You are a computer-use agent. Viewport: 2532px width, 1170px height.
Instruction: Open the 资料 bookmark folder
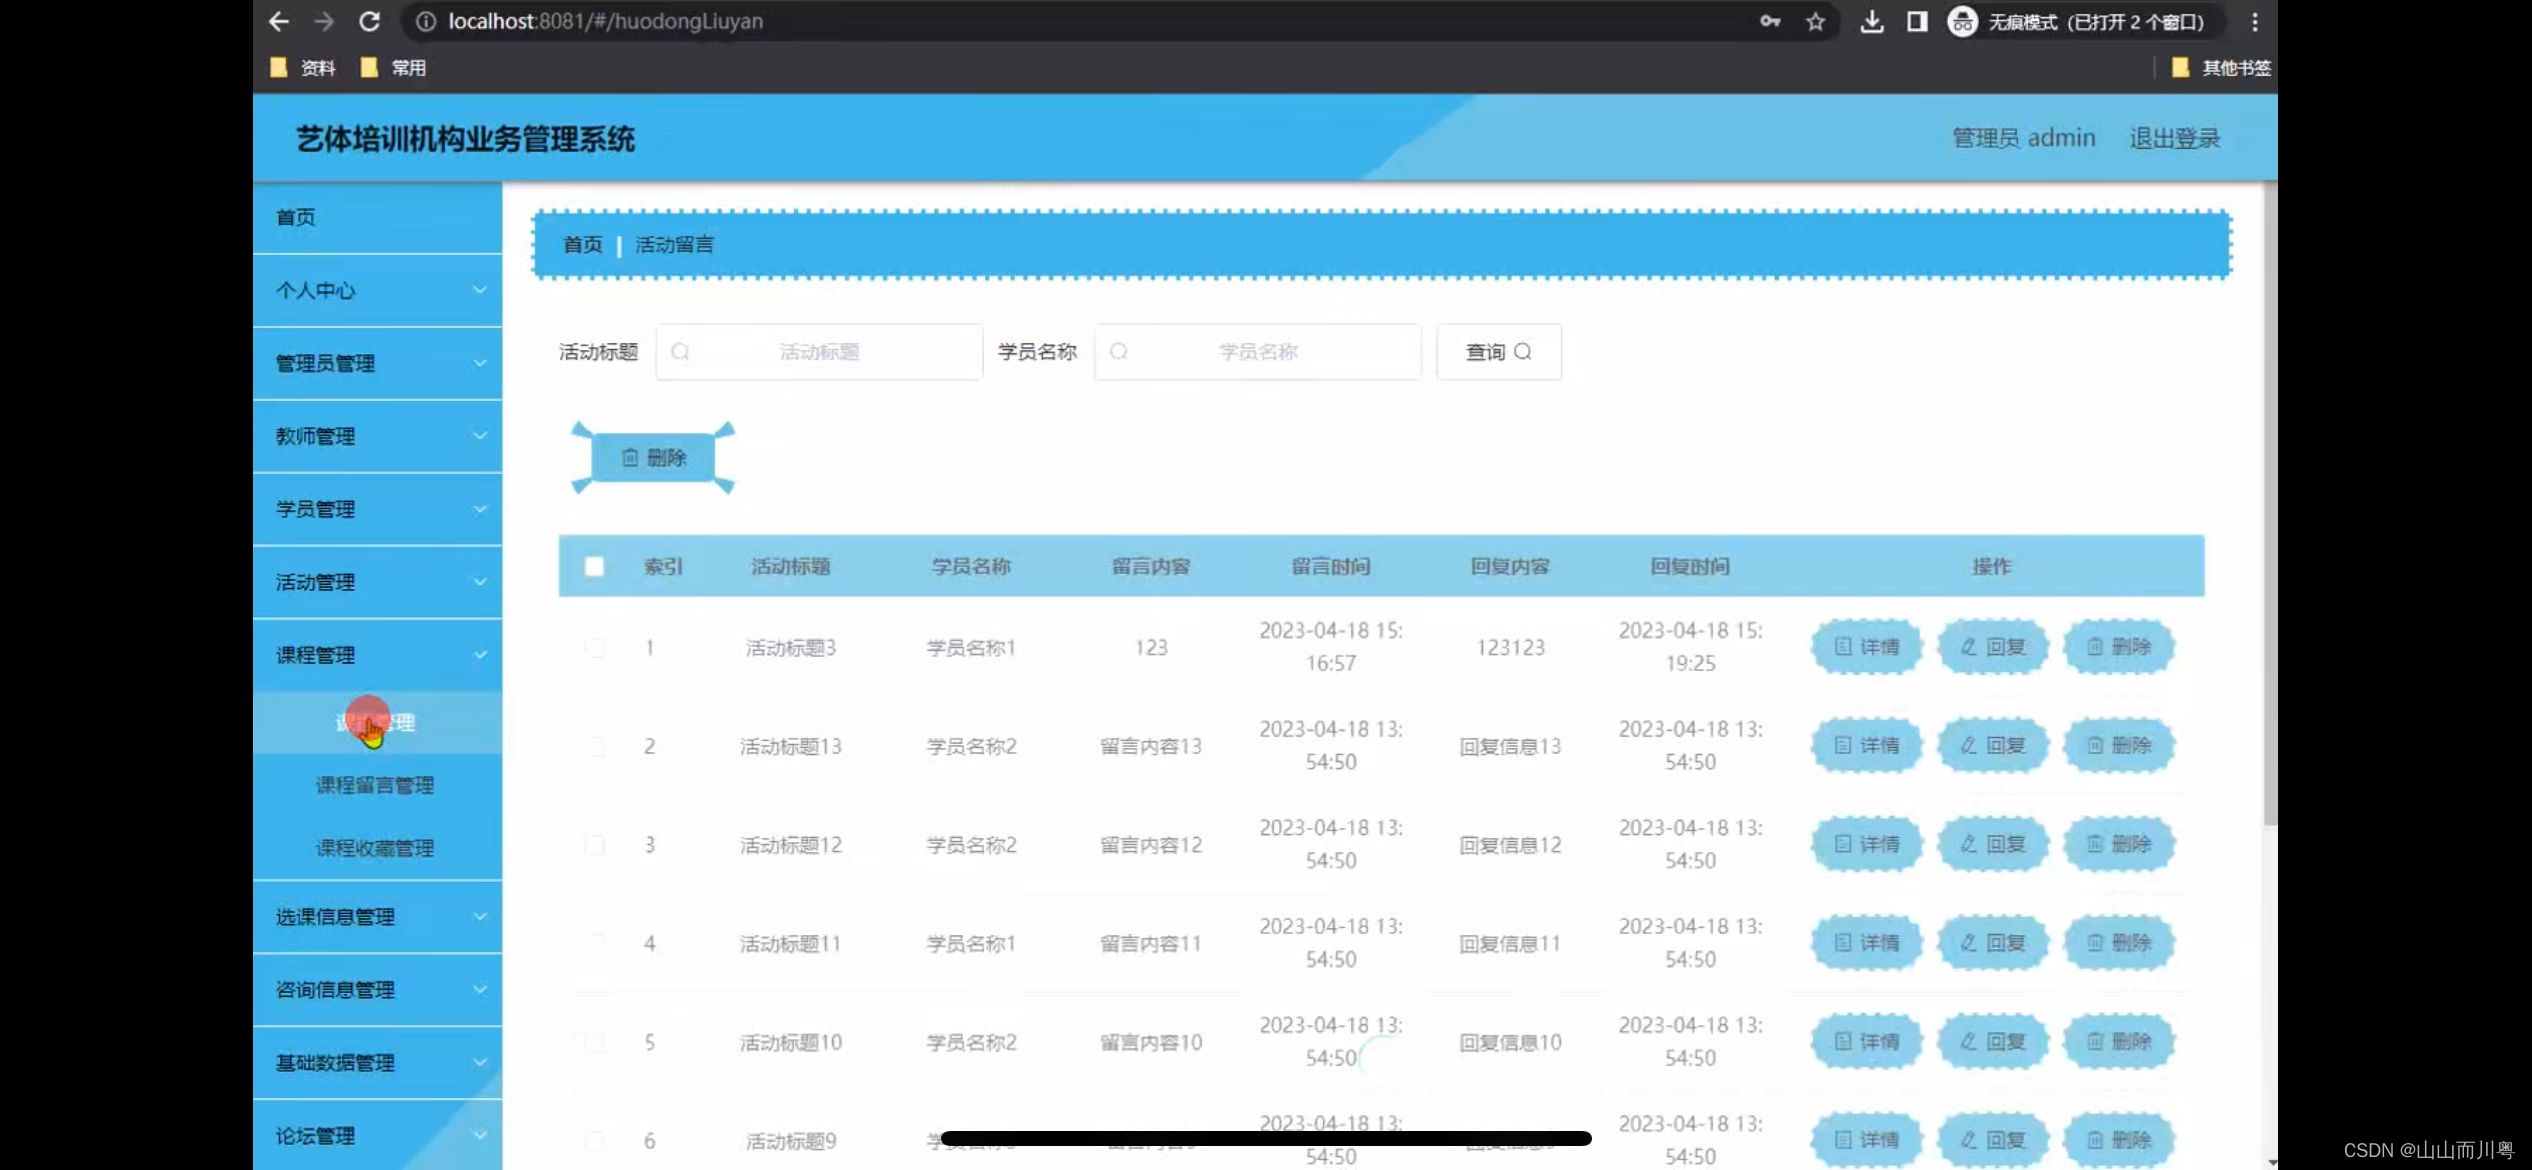coord(304,68)
